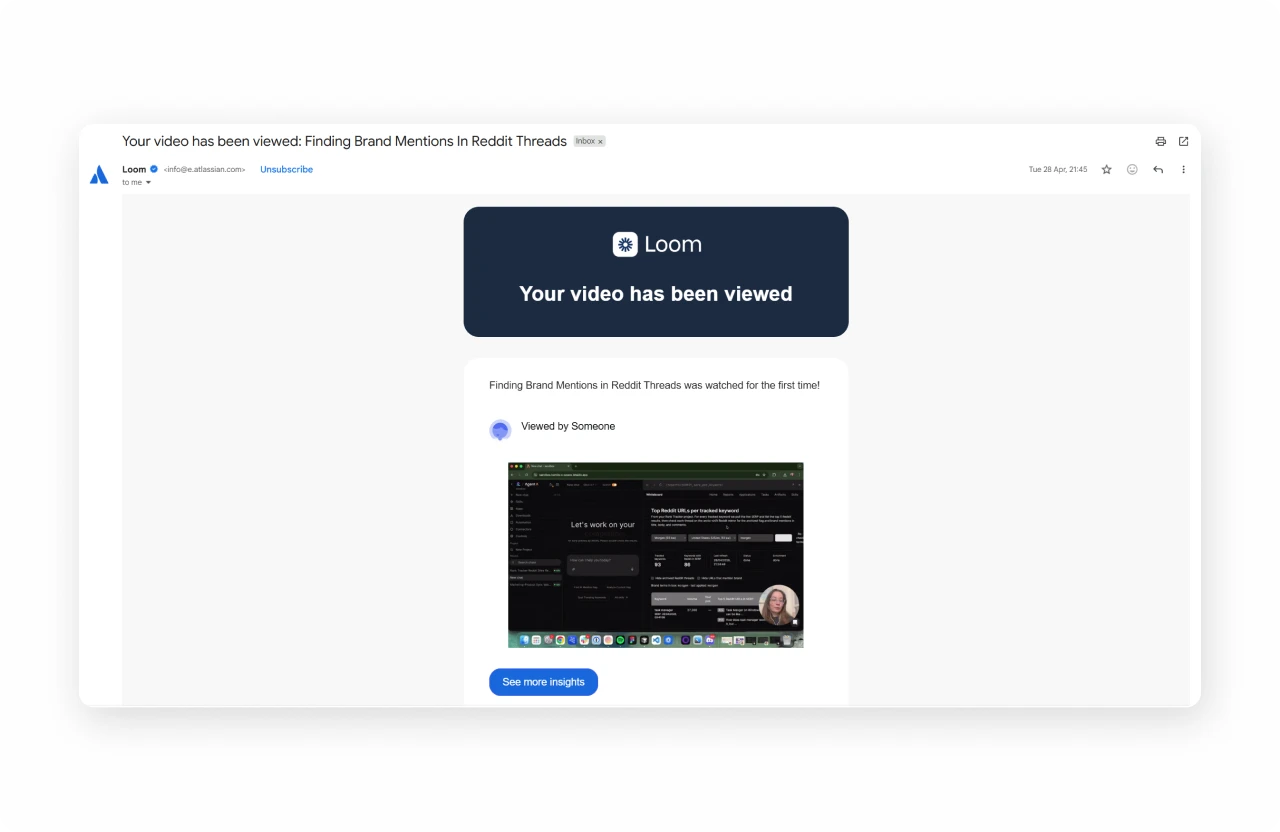Click the Inbox label tag
The image size is (1280, 832).
[x=585, y=142]
